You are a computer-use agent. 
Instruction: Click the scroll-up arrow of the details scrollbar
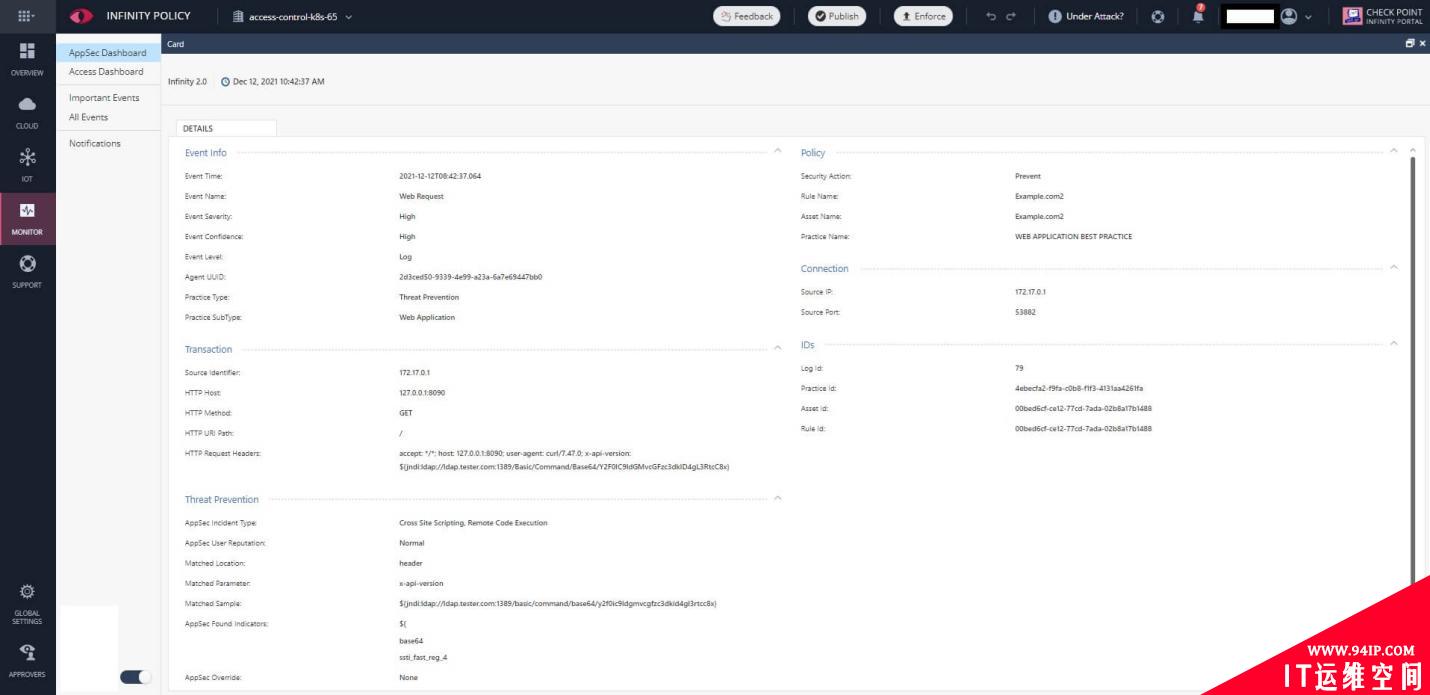tap(1413, 151)
